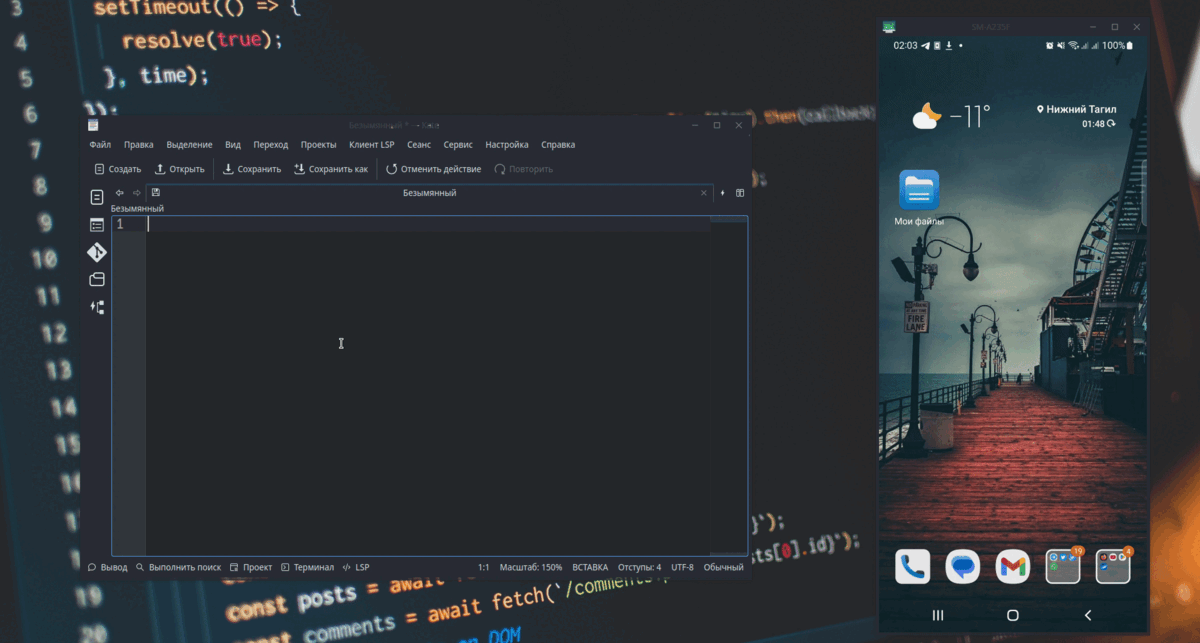Toggle the Терминал panel
This screenshot has width=1200, height=643.
[x=307, y=567]
